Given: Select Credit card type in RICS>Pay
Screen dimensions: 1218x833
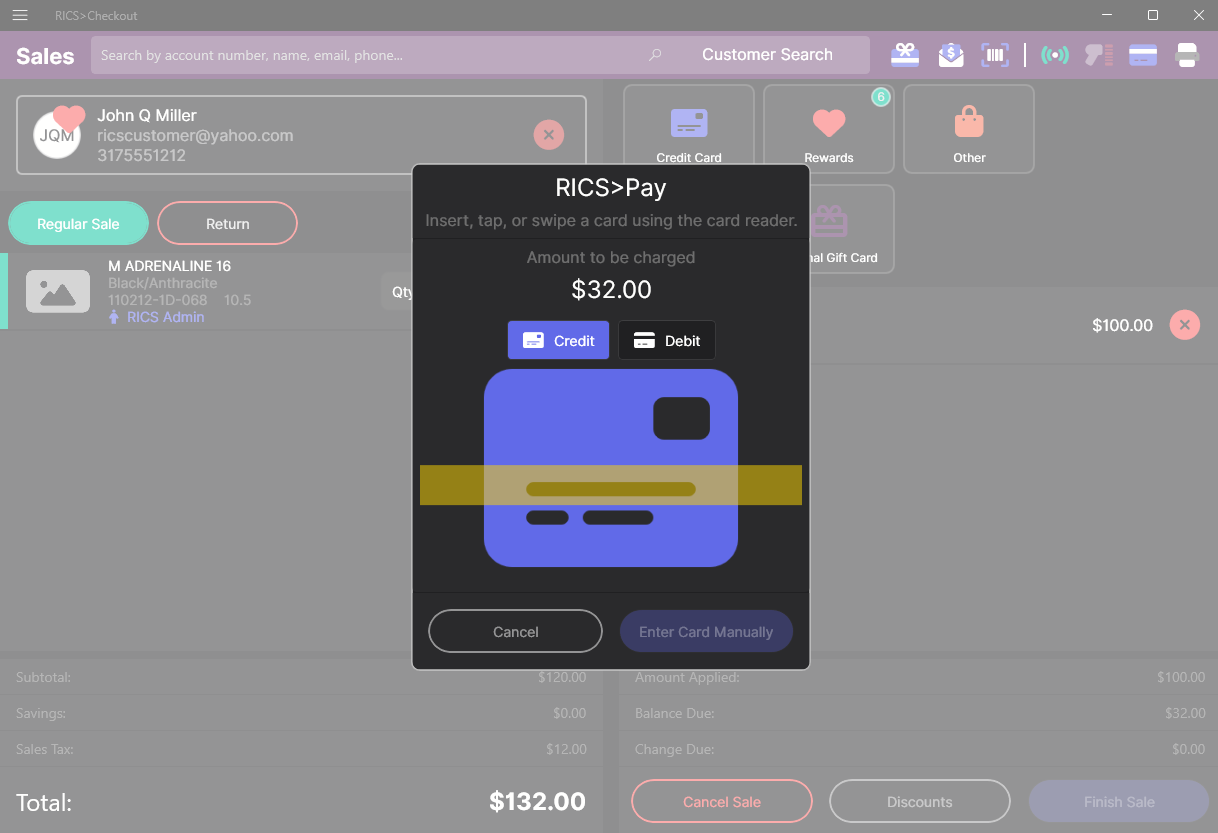Looking at the screenshot, I should click(x=559, y=340).
